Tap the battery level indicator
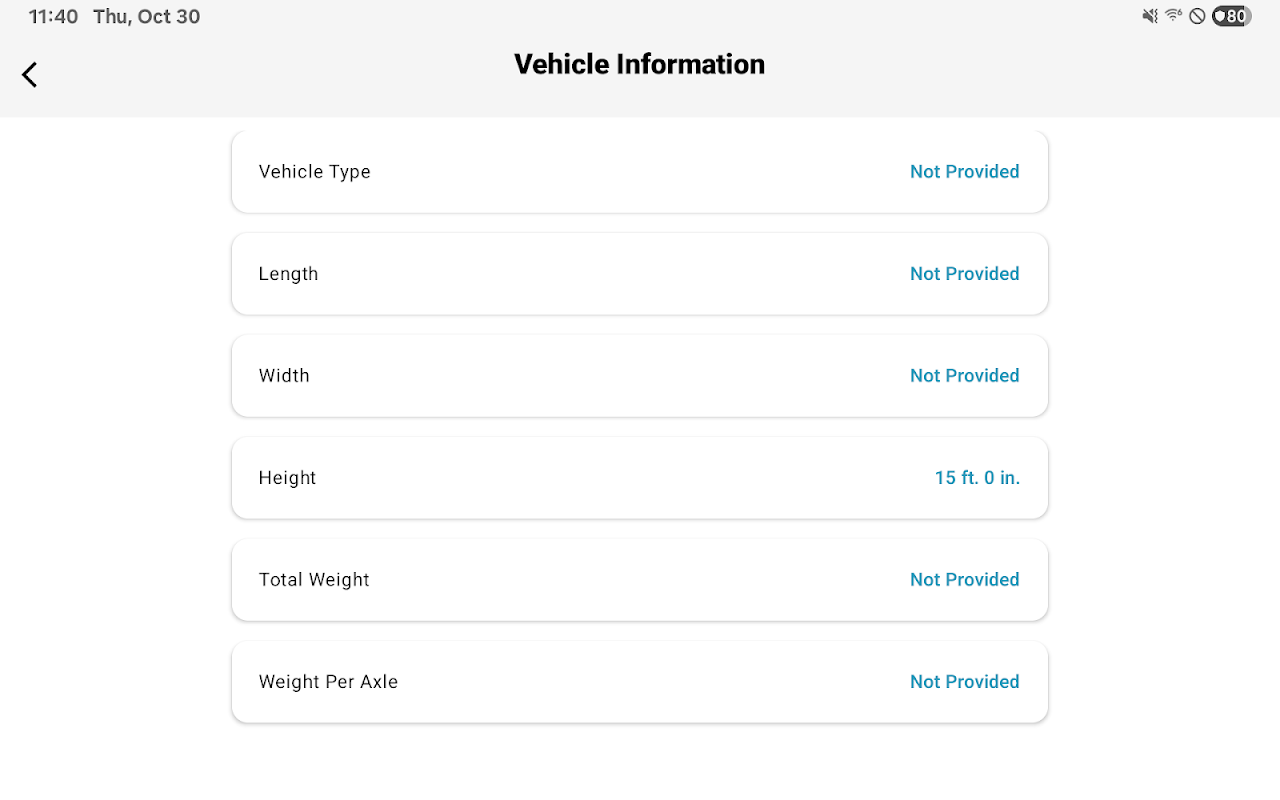The image size is (1280, 800). (x=1231, y=16)
